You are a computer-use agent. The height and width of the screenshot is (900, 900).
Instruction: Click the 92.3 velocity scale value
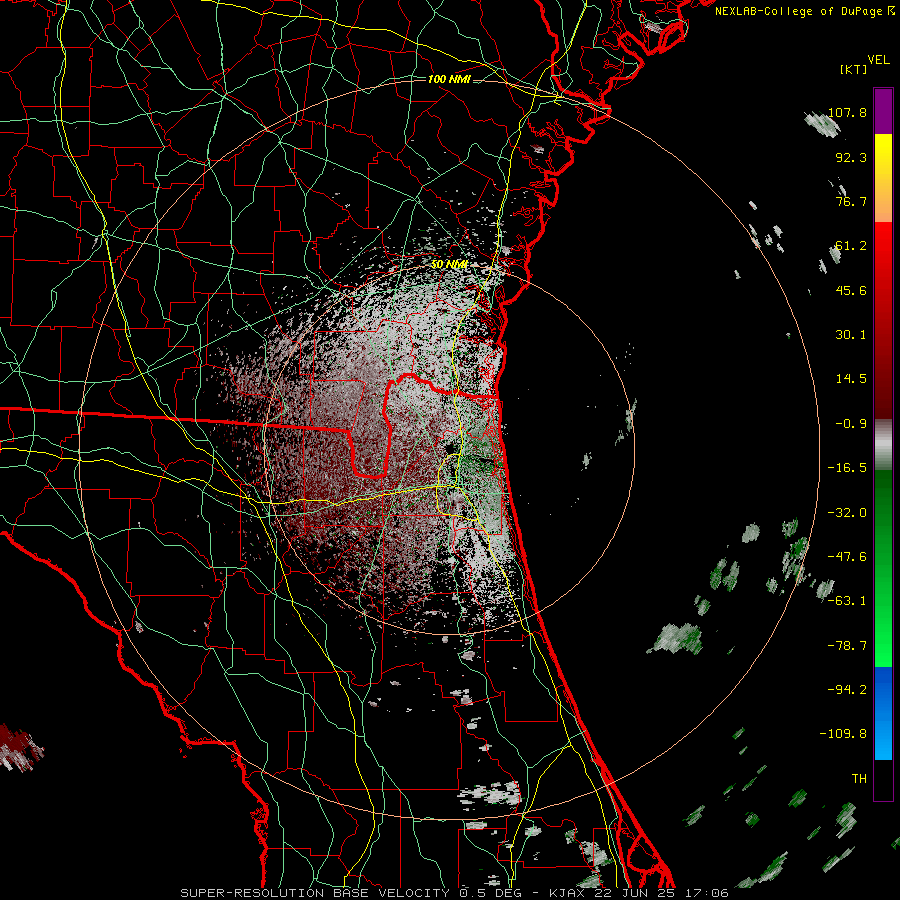click(851, 157)
